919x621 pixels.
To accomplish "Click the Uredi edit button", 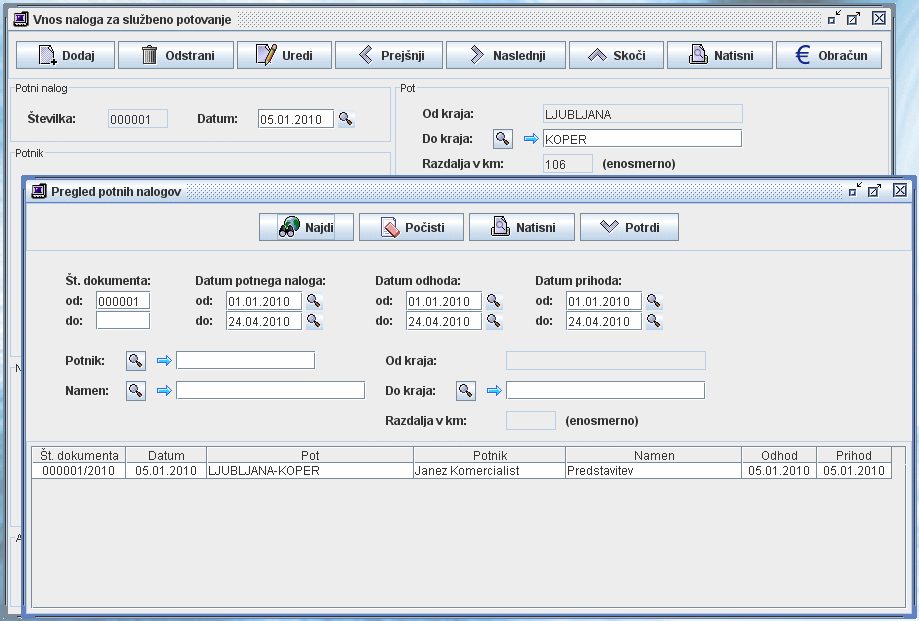I will tap(284, 55).
